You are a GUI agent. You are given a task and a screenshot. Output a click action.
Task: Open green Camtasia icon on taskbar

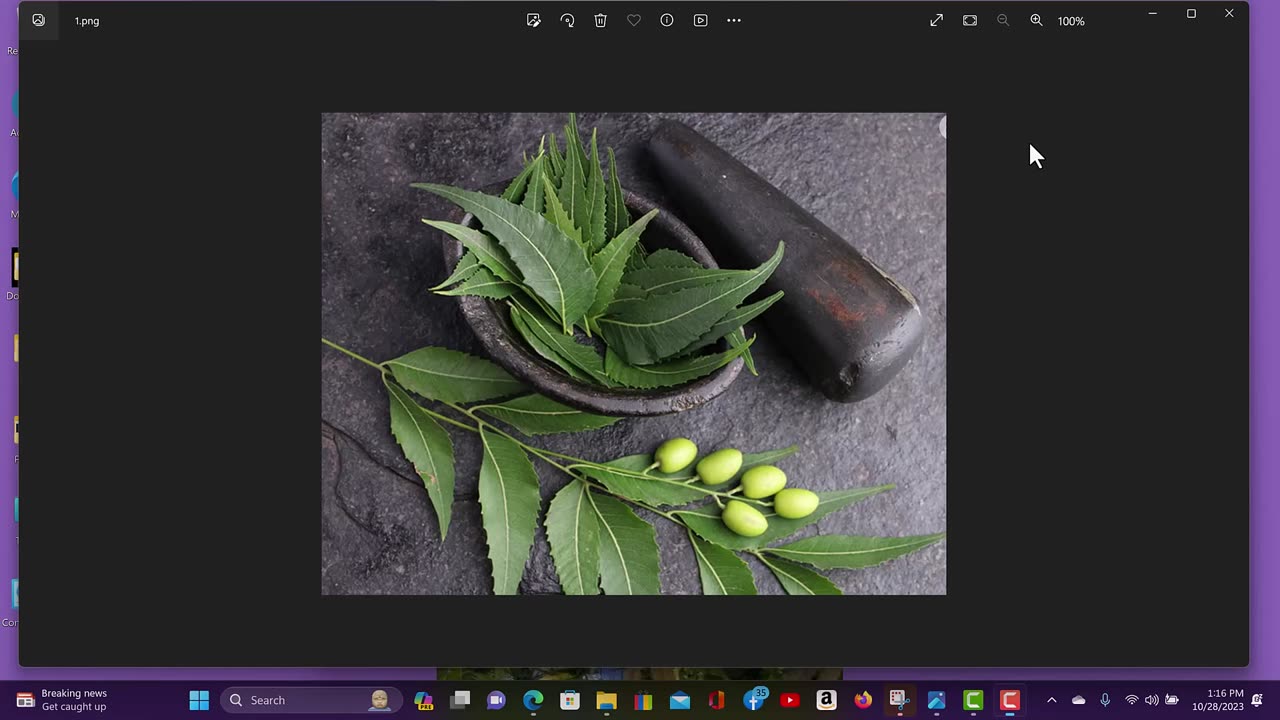[x=973, y=700]
